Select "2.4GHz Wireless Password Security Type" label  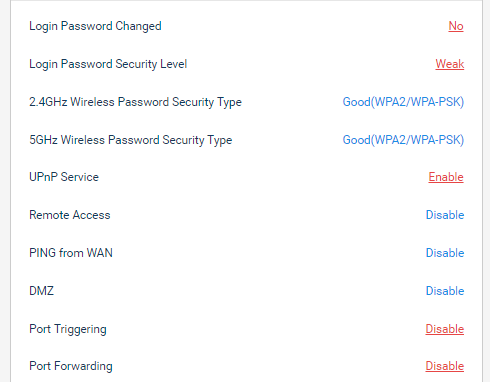pyautogui.click(x=135, y=102)
